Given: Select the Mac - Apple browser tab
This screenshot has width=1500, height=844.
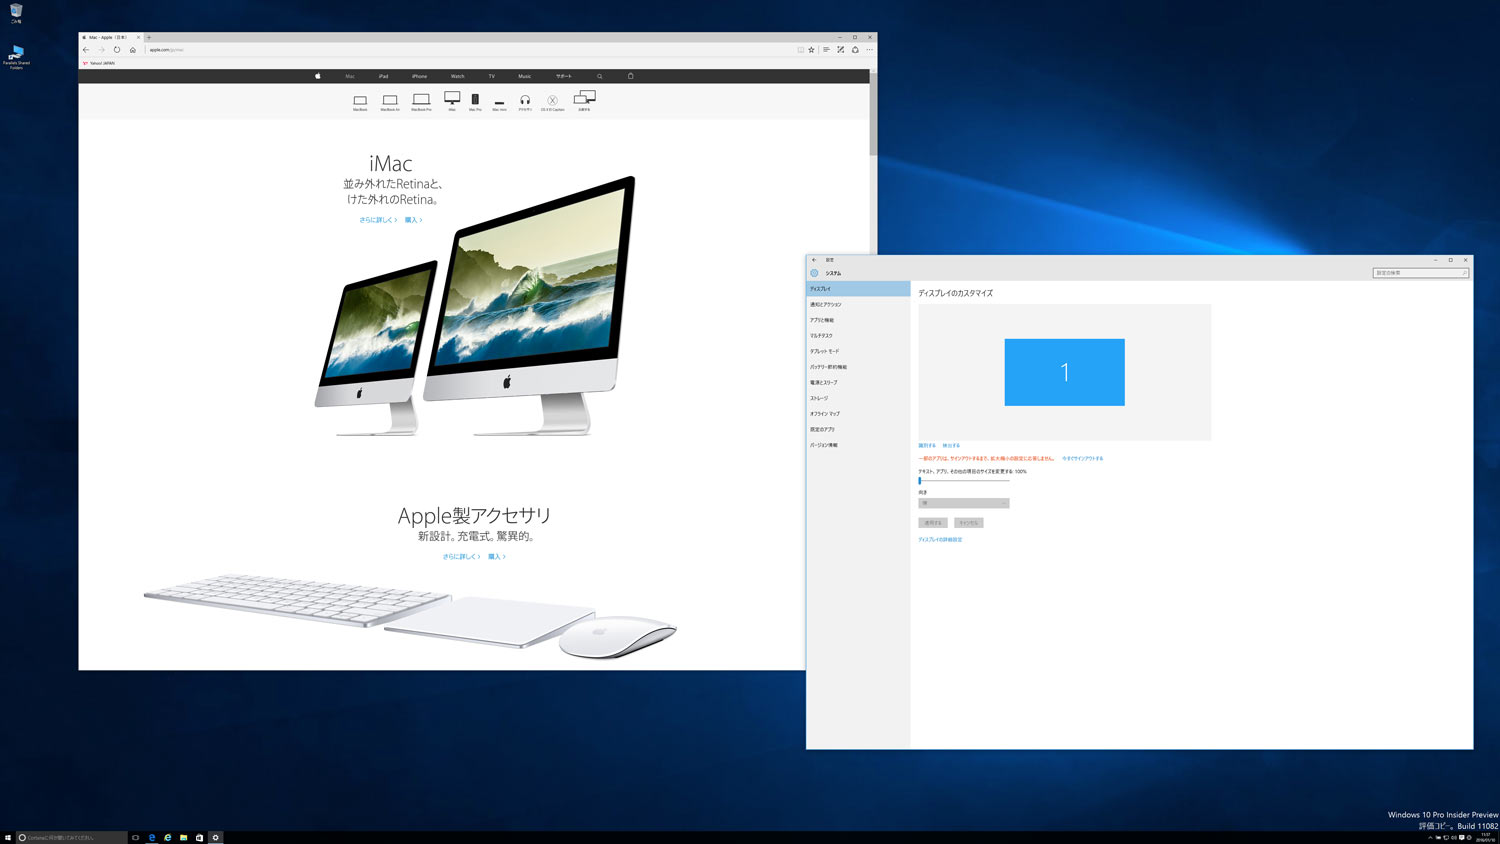Looking at the screenshot, I should point(110,37).
